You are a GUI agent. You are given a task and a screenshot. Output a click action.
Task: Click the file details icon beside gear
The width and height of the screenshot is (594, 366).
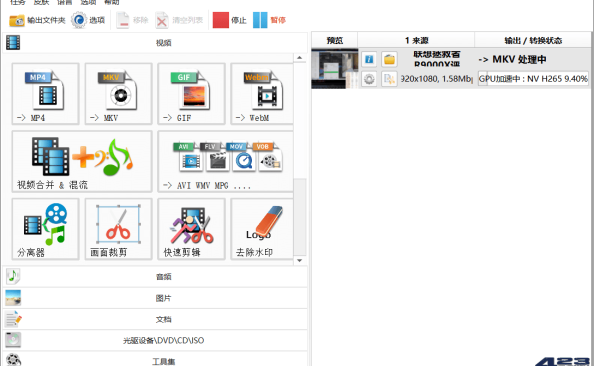[x=389, y=79]
